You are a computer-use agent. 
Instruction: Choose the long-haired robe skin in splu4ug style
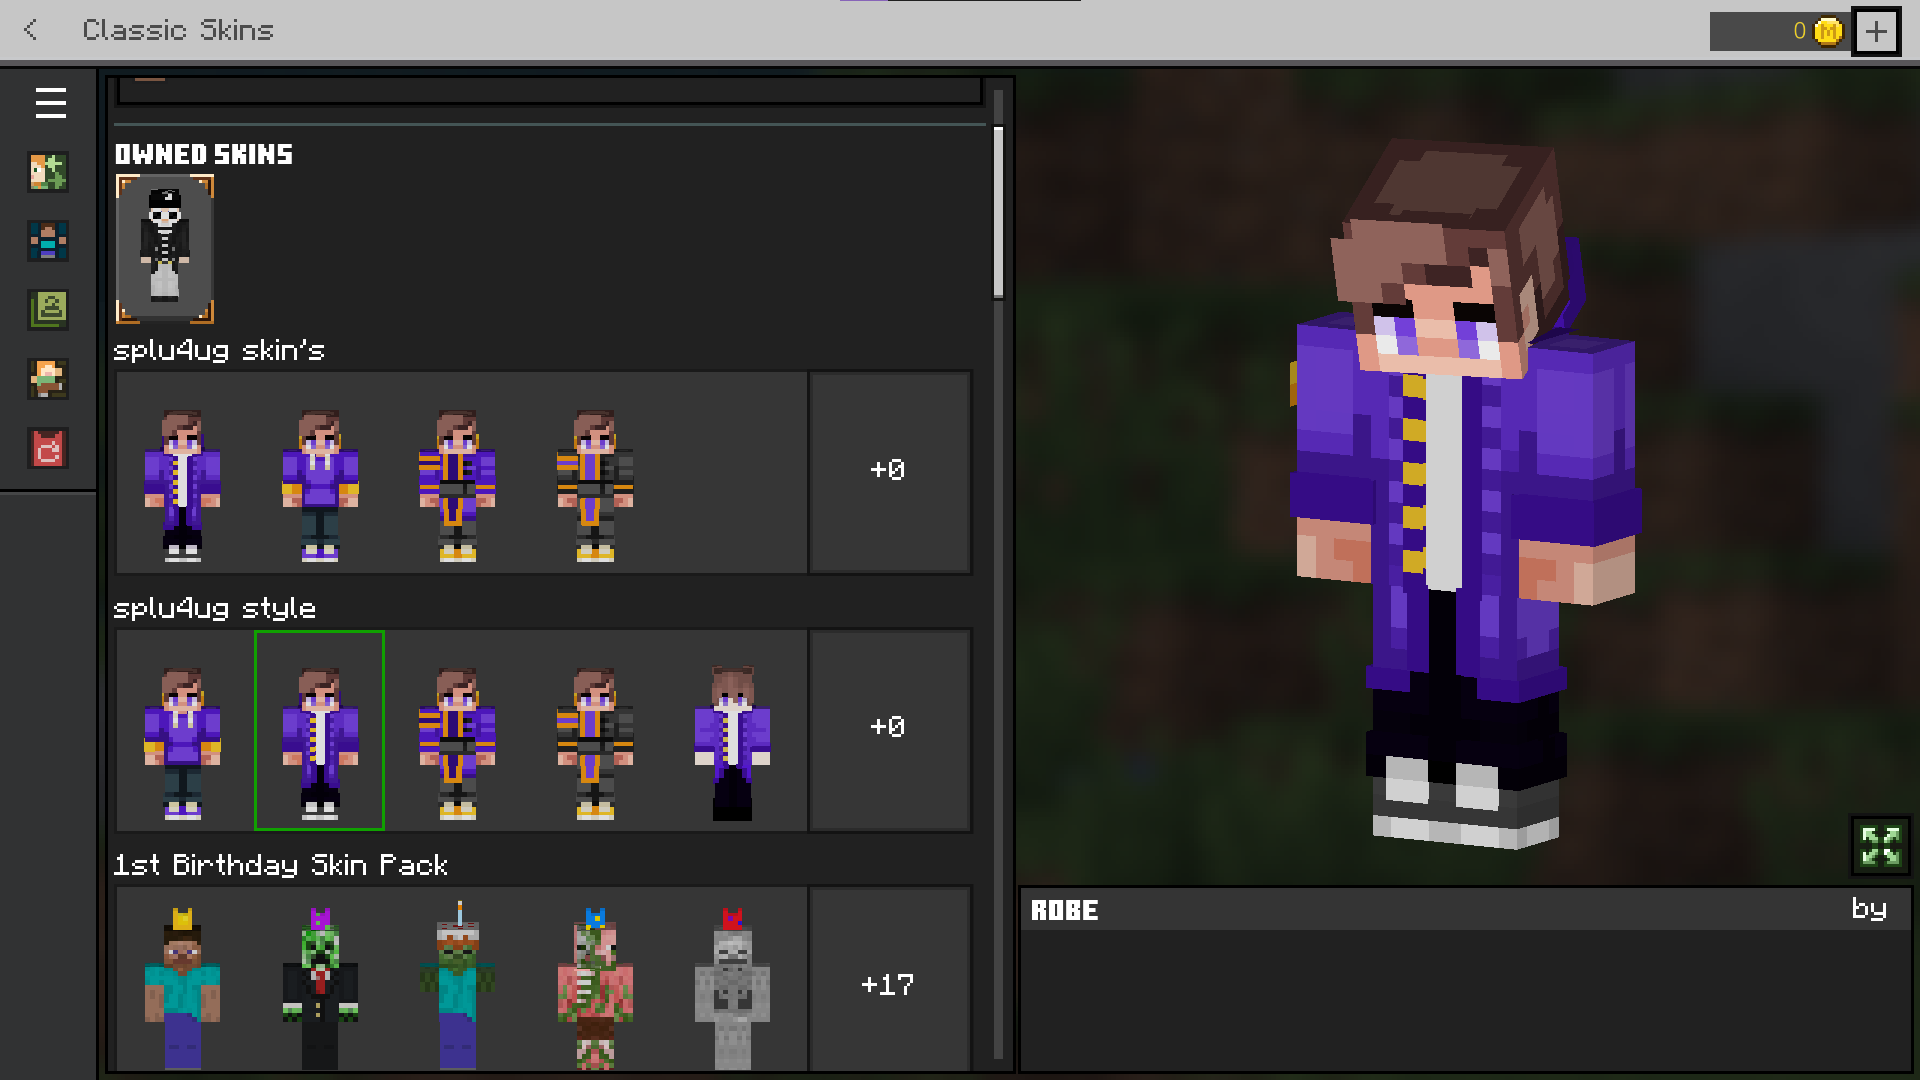coord(732,740)
